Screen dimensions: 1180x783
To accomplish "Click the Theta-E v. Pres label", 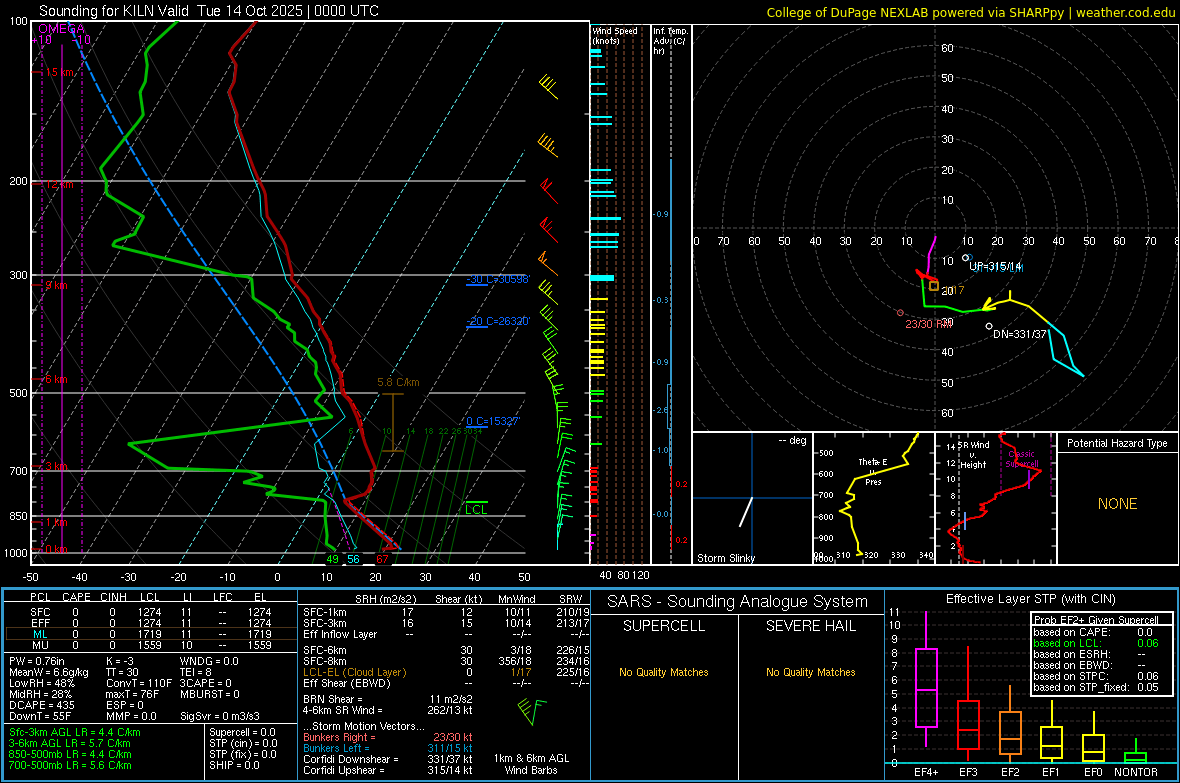I will click(873, 471).
